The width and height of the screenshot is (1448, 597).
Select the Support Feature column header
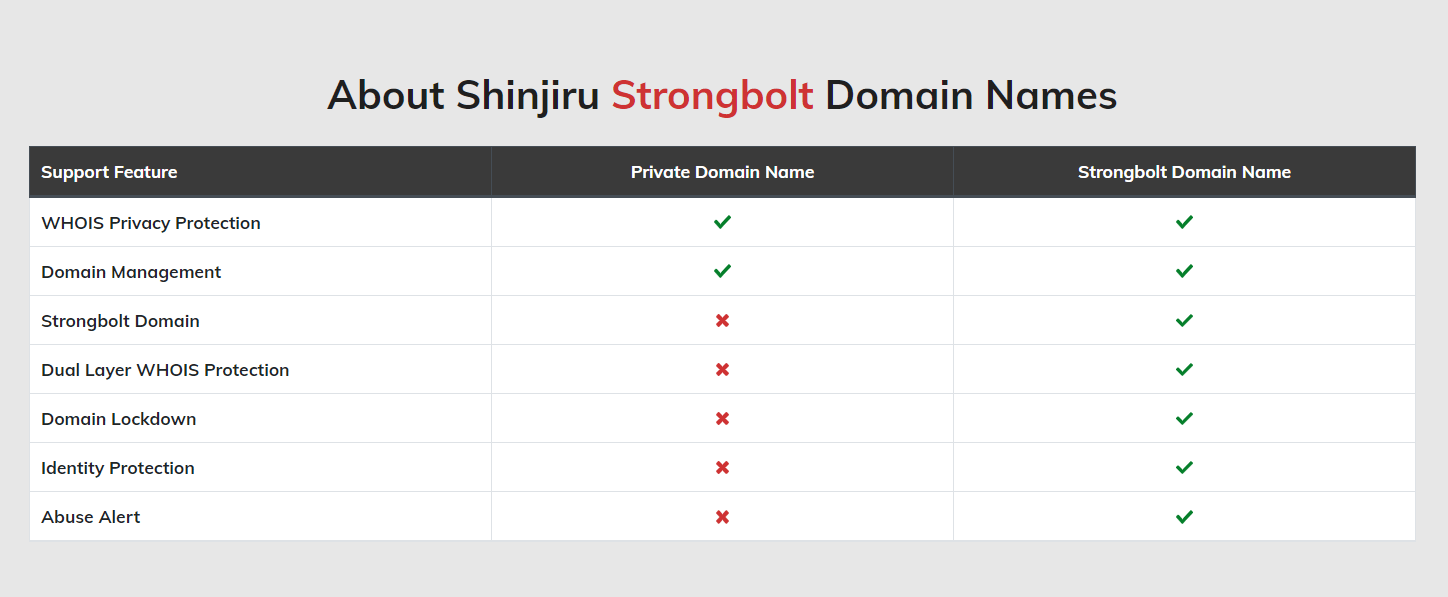109,172
